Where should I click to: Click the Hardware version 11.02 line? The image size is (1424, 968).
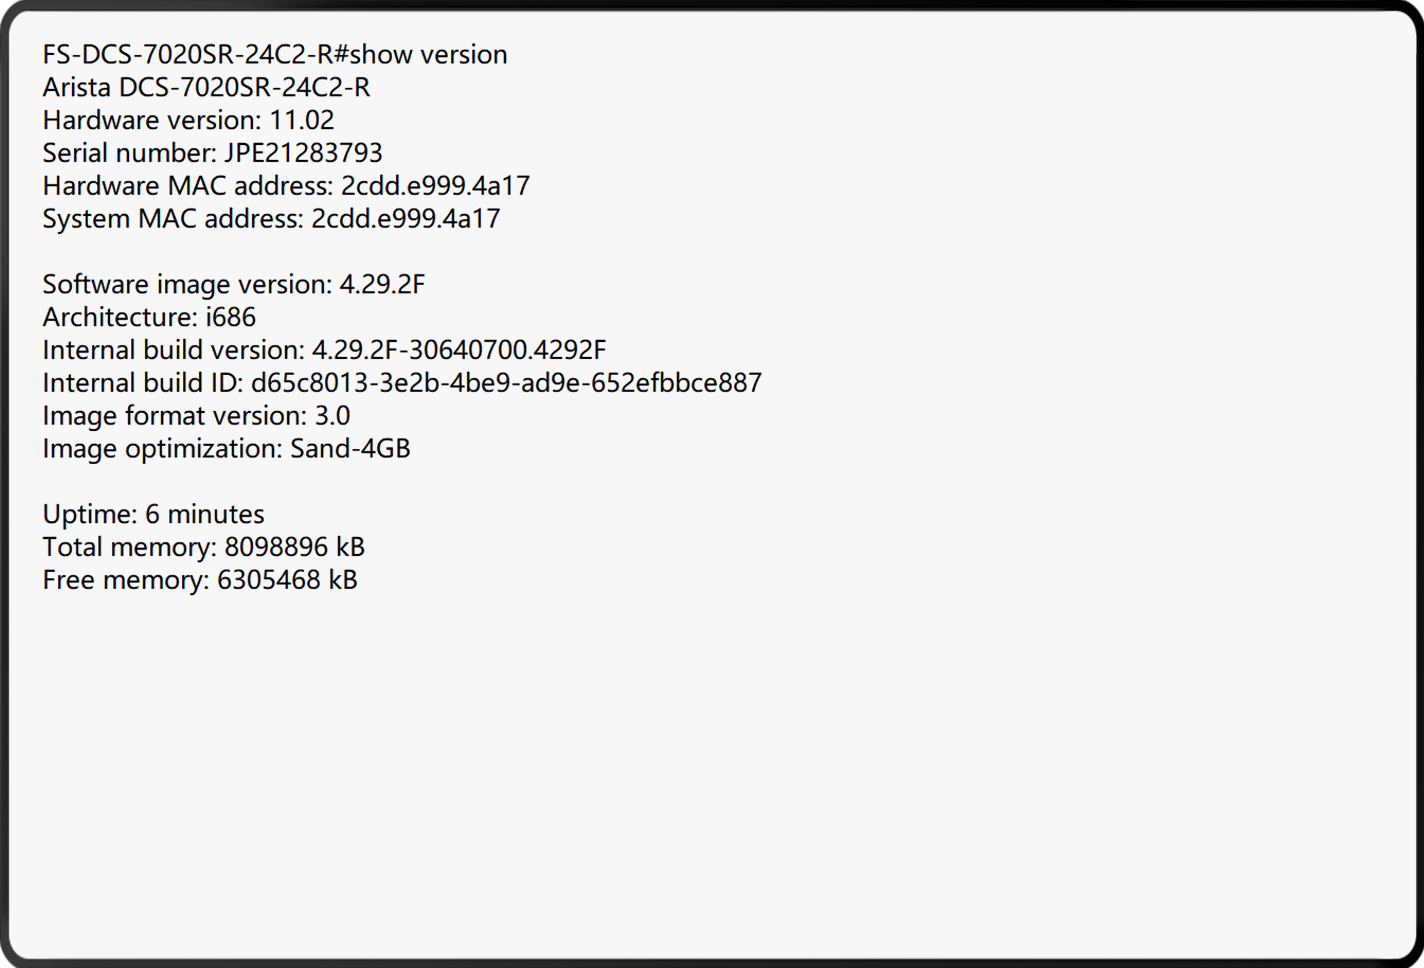coord(188,121)
